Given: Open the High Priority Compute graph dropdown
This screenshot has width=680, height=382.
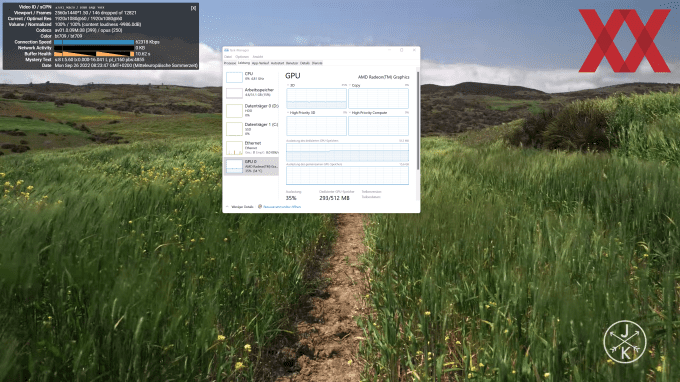Looking at the screenshot, I should pos(368,113).
